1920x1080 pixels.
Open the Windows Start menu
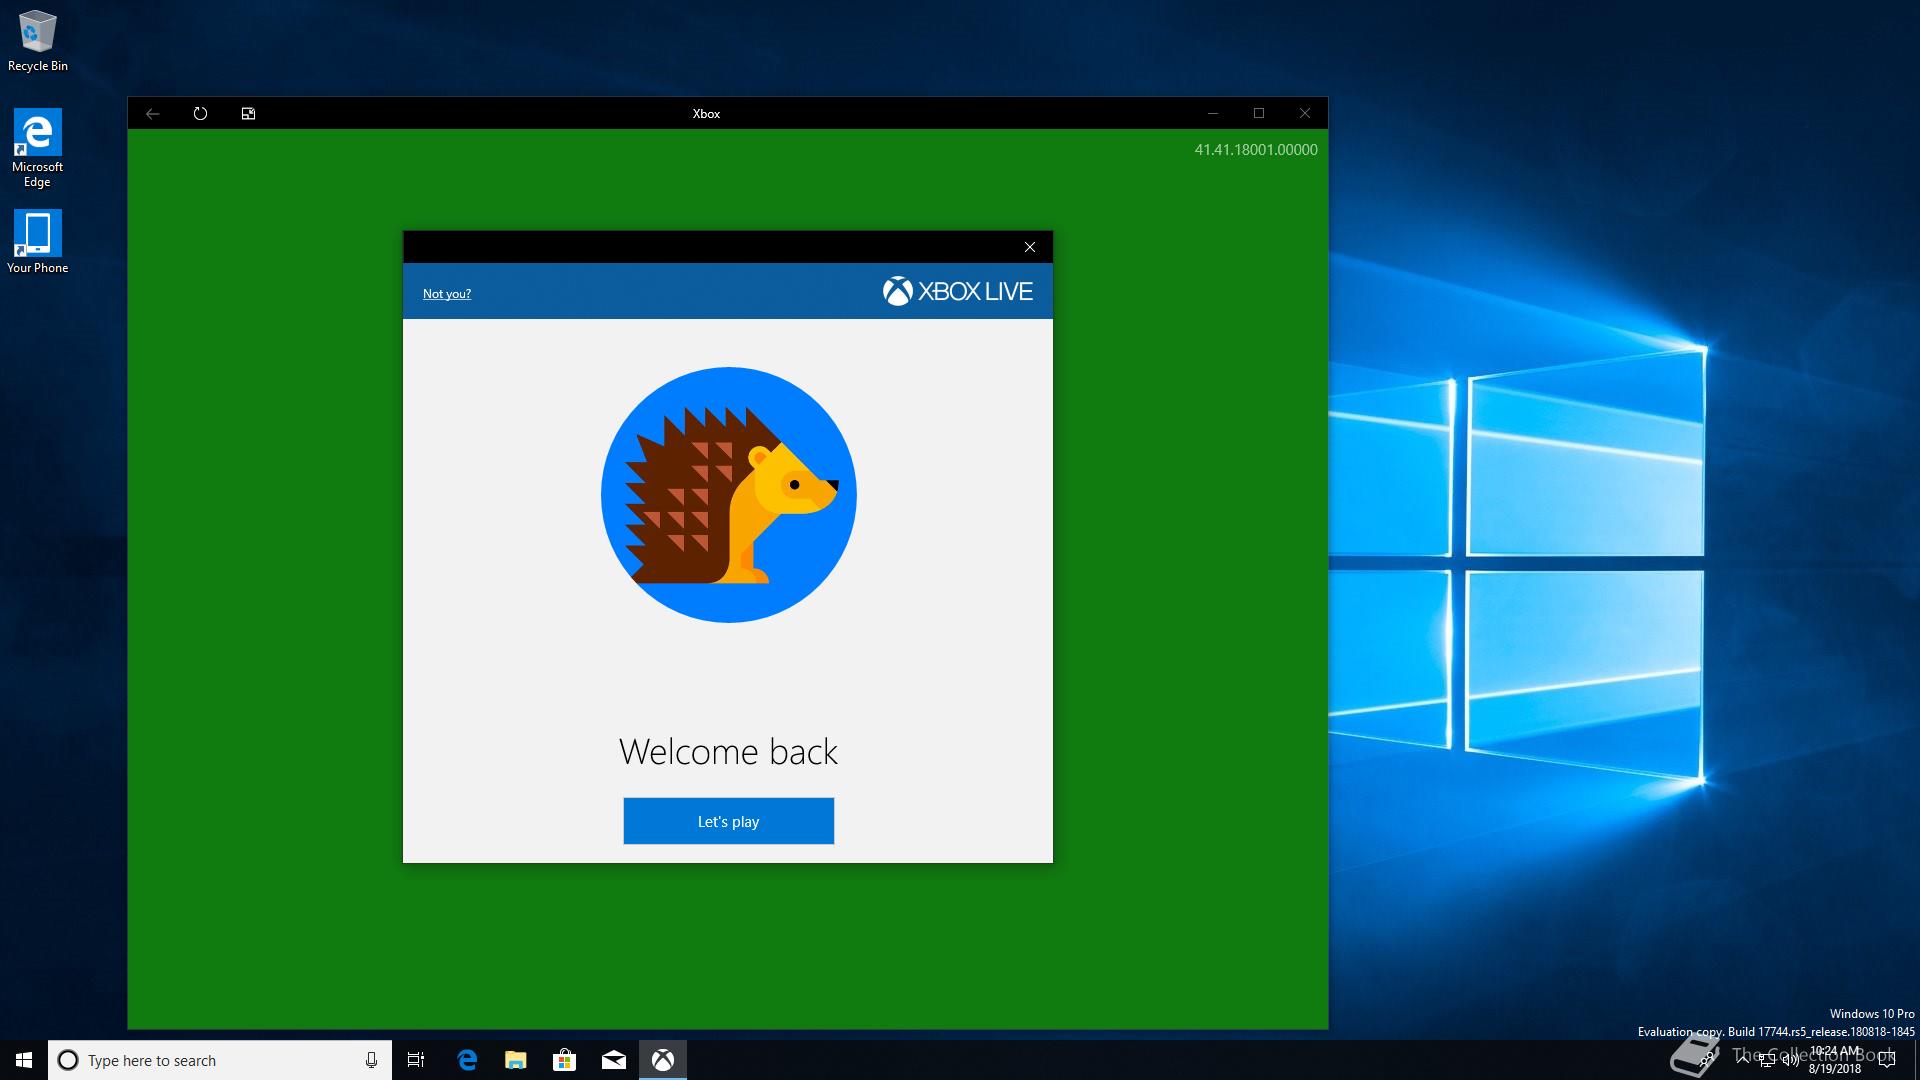pyautogui.click(x=24, y=1060)
